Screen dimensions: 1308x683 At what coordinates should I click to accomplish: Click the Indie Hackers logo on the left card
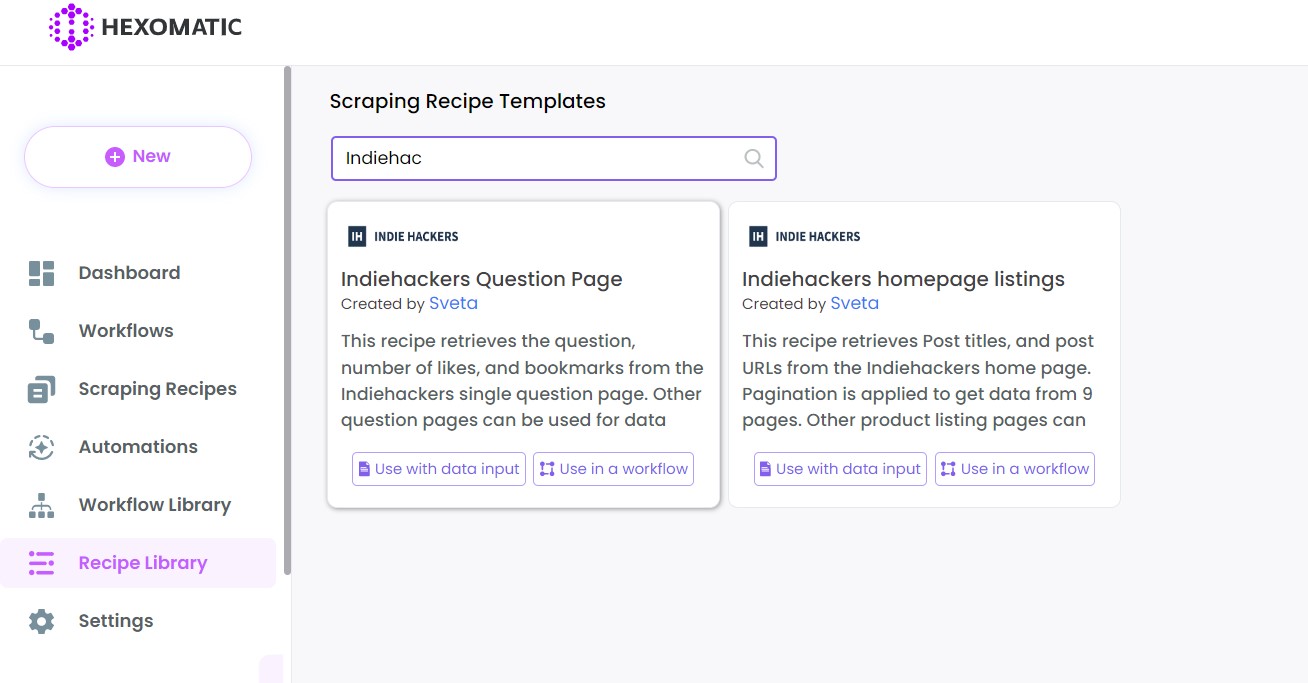click(357, 236)
